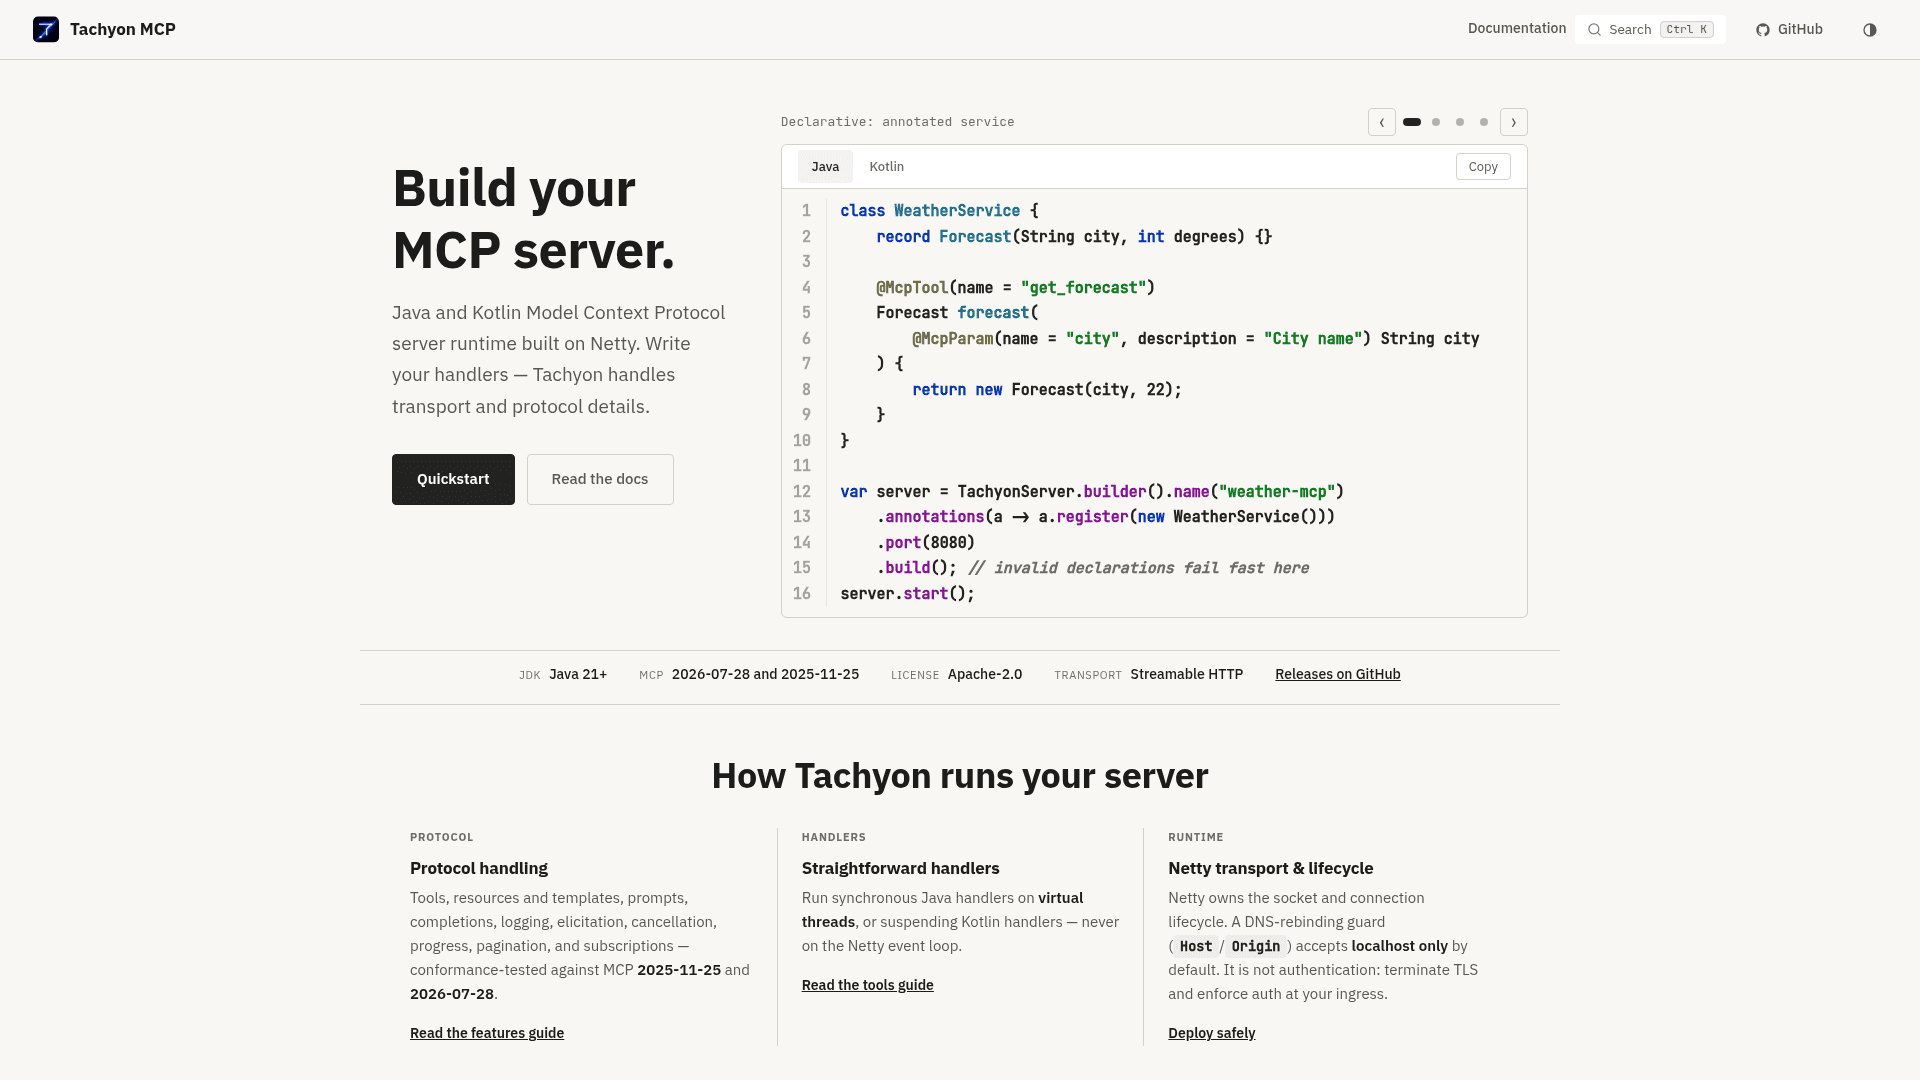Click the 'Build your MCP server.' heading
This screenshot has height=1080, width=1920.
pos(534,220)
